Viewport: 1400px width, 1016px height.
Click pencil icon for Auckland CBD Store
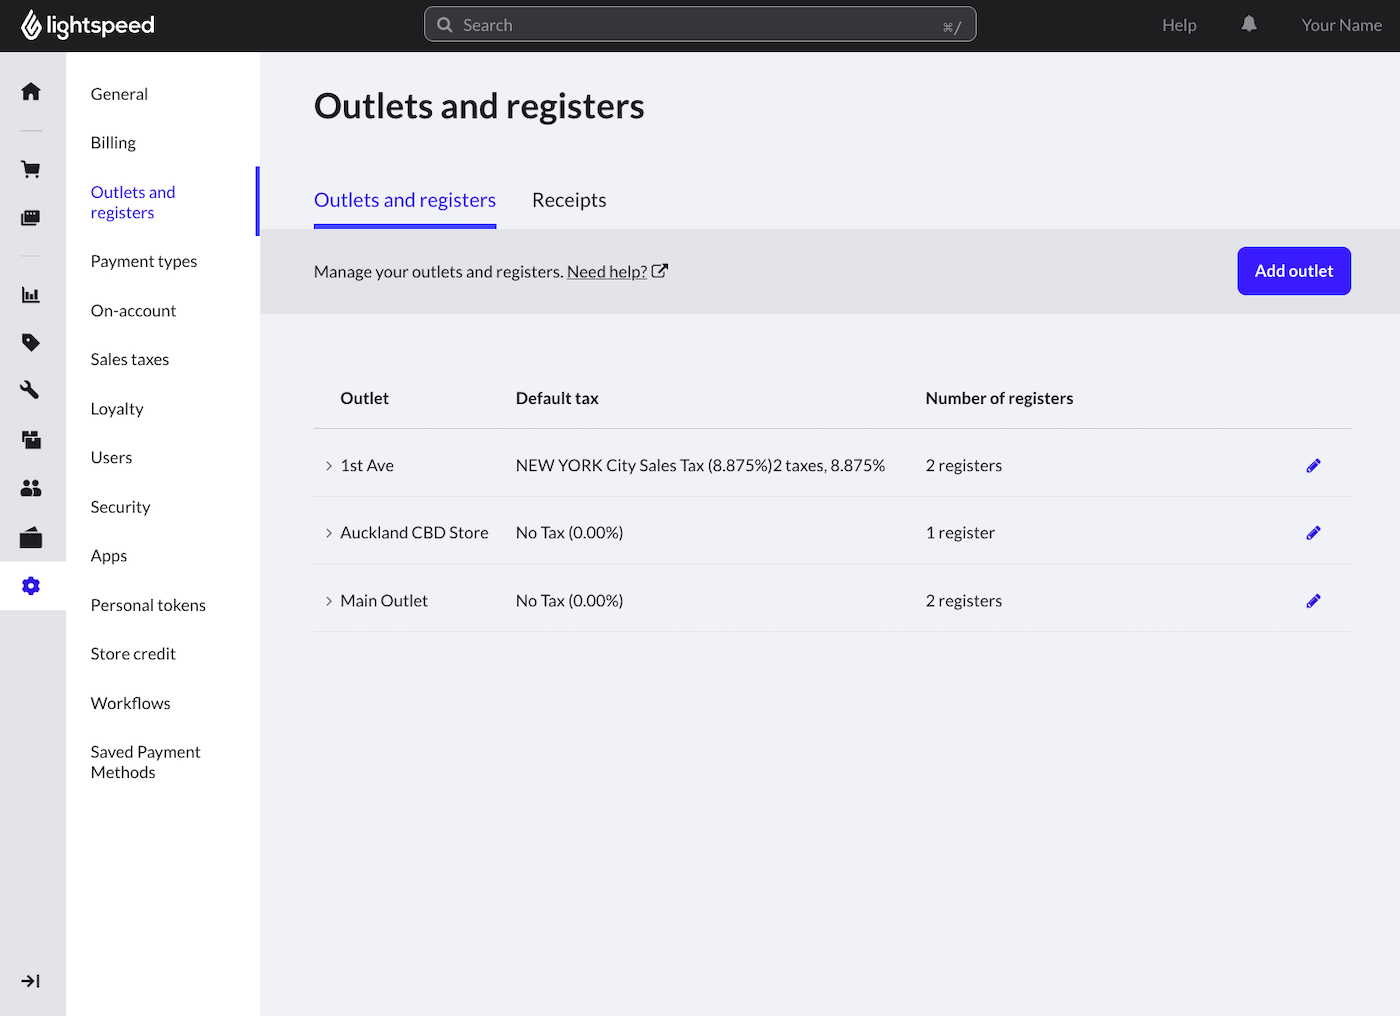[x=1313, y=533]
